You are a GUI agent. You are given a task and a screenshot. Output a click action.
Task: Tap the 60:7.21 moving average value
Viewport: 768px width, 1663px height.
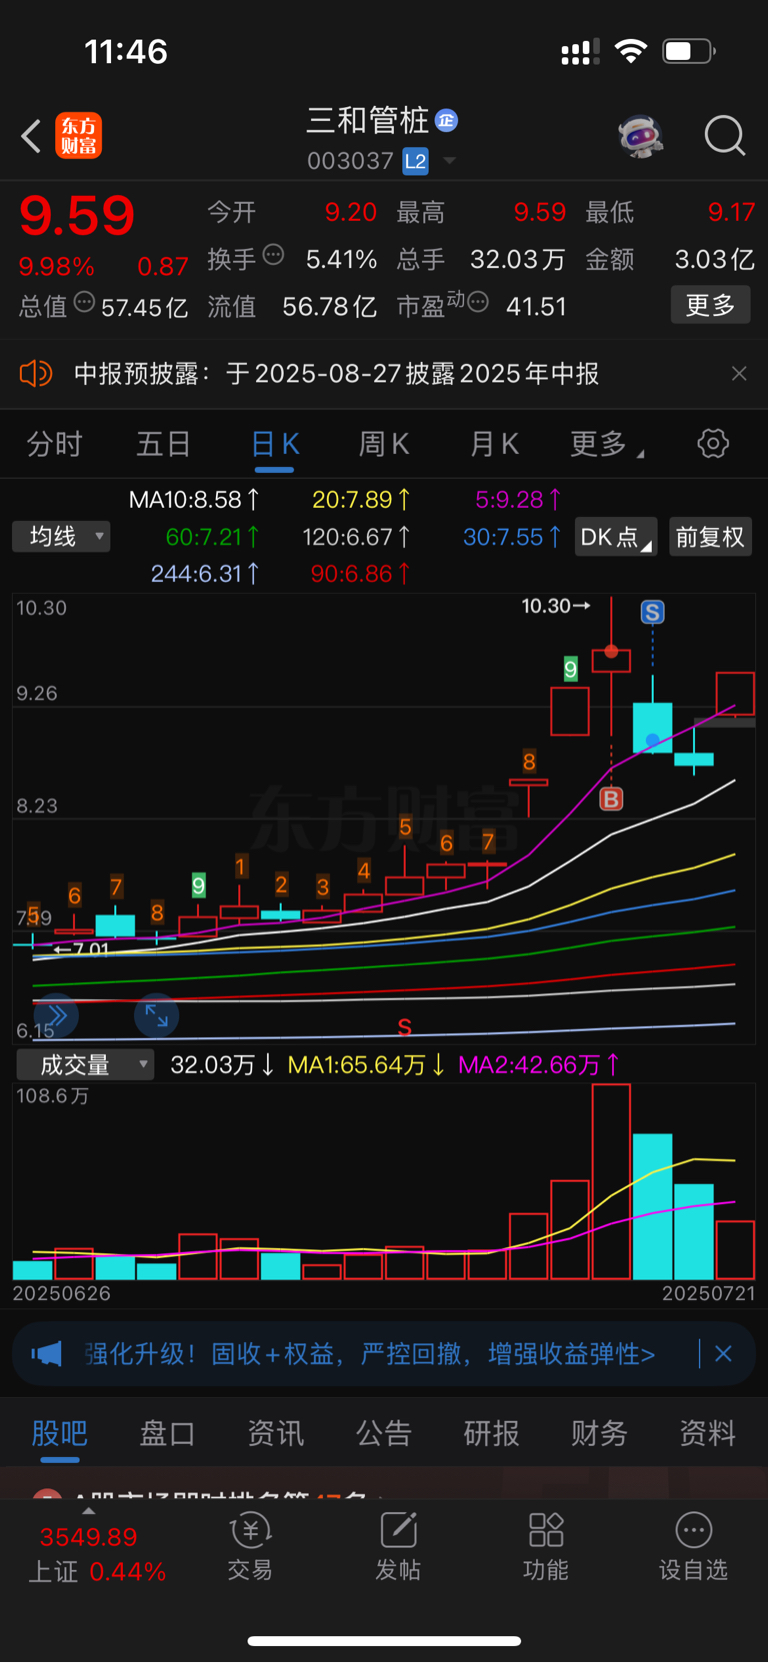coord(213,537)
